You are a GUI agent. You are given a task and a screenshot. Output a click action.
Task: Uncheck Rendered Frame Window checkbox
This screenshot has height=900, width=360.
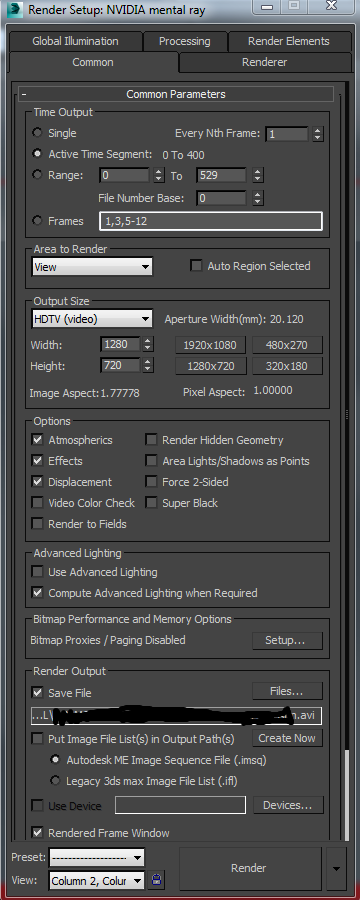coord(37,832)
